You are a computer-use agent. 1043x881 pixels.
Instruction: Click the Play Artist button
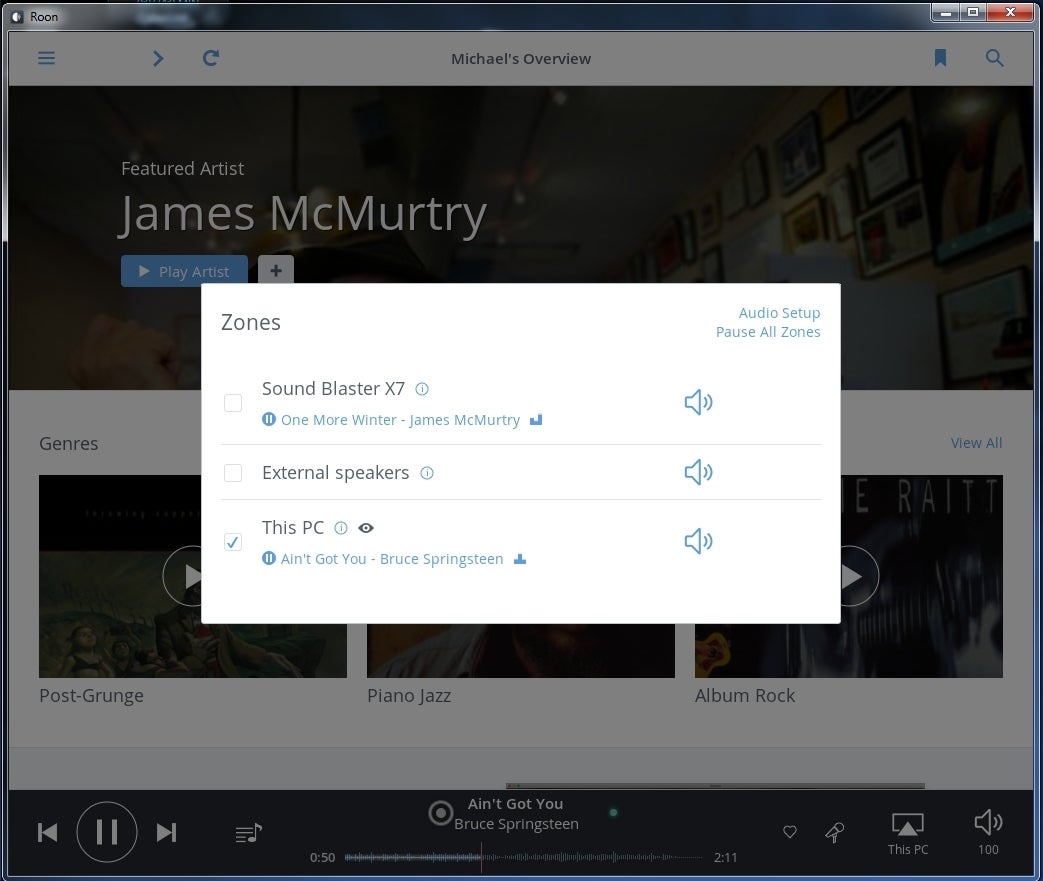pos(184,271)
